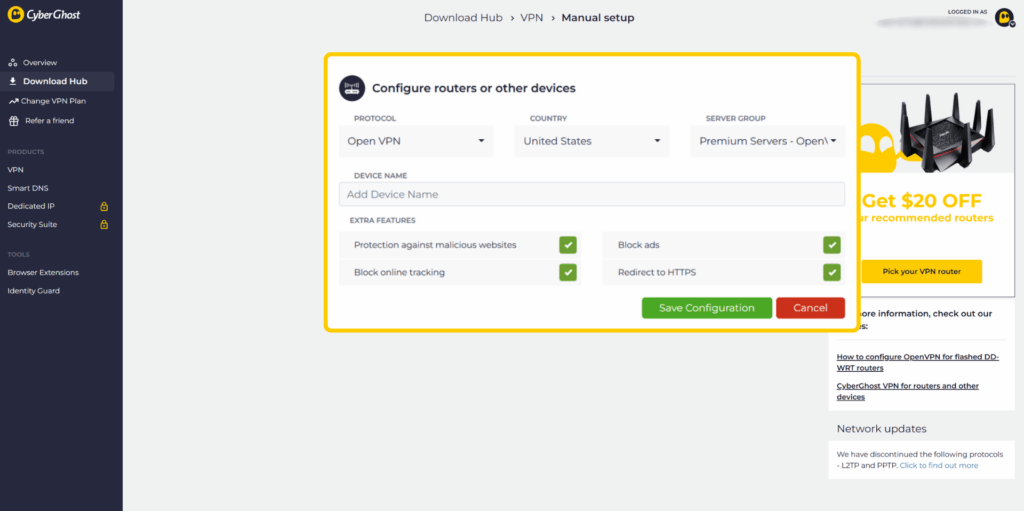
Task: Open the user profile avatar
Action: pos(1004,17)
